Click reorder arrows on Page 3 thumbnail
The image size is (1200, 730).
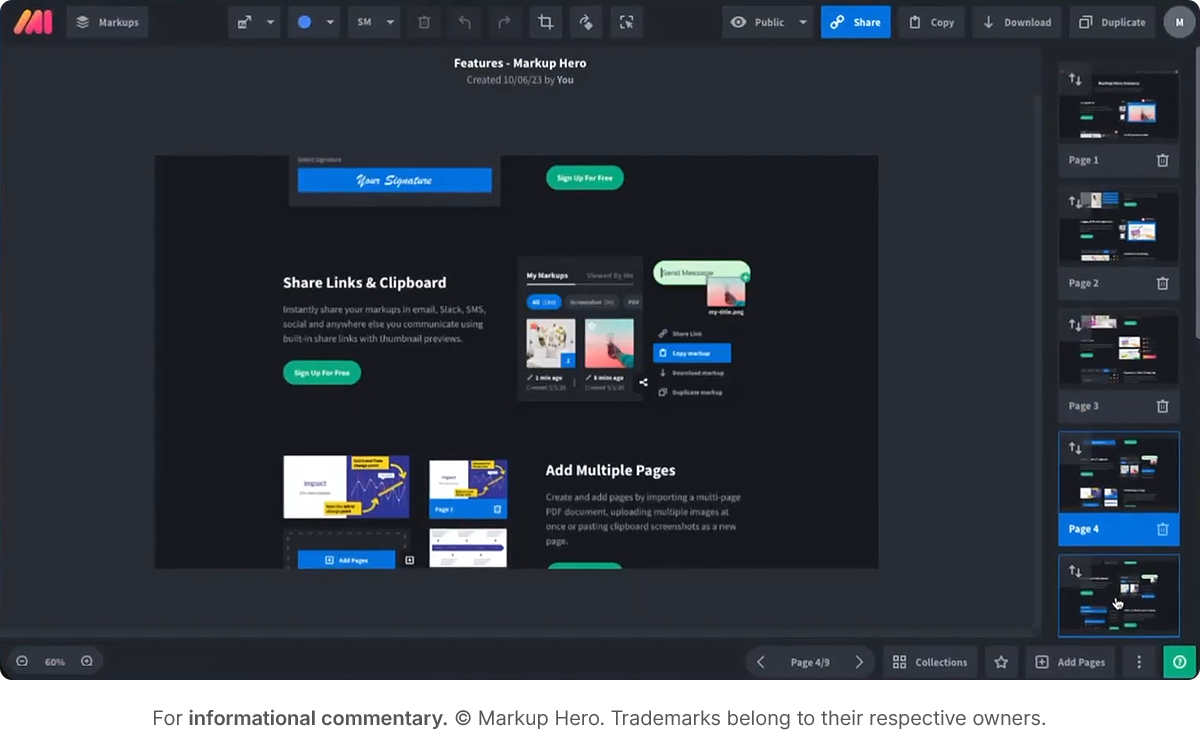pos(1075,324)
